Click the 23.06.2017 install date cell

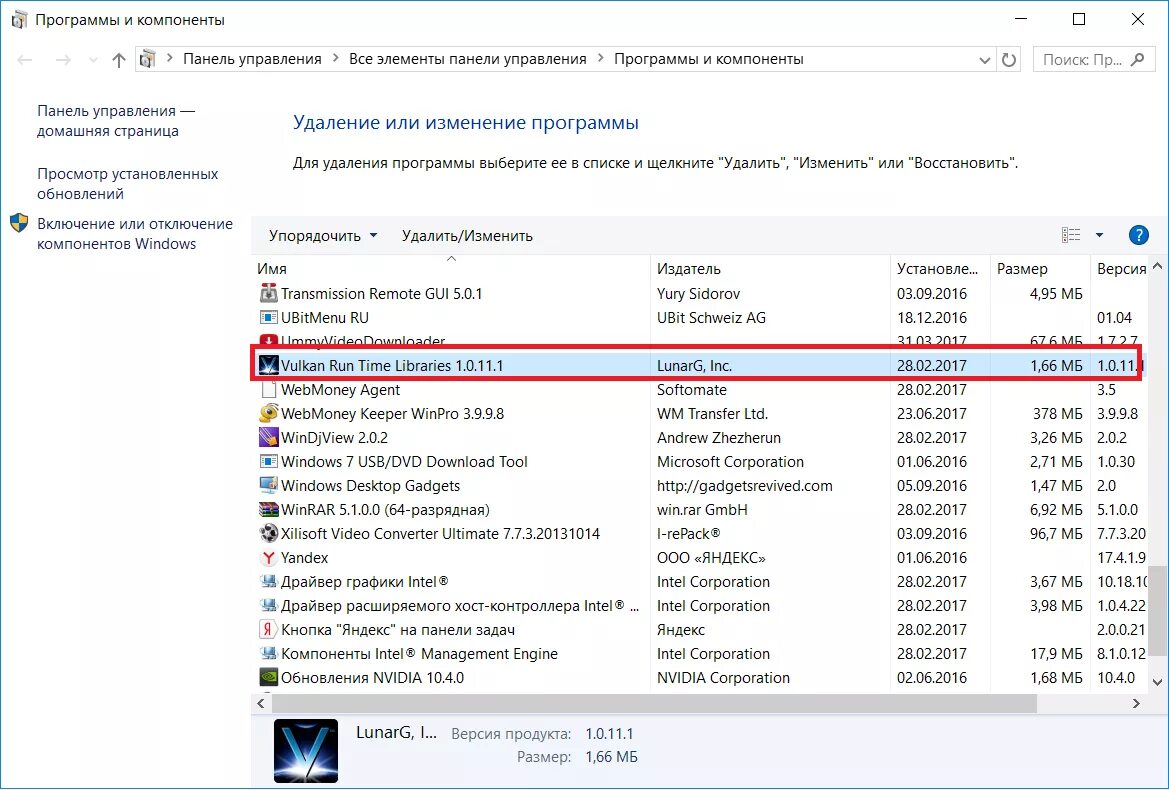(932, 414)
